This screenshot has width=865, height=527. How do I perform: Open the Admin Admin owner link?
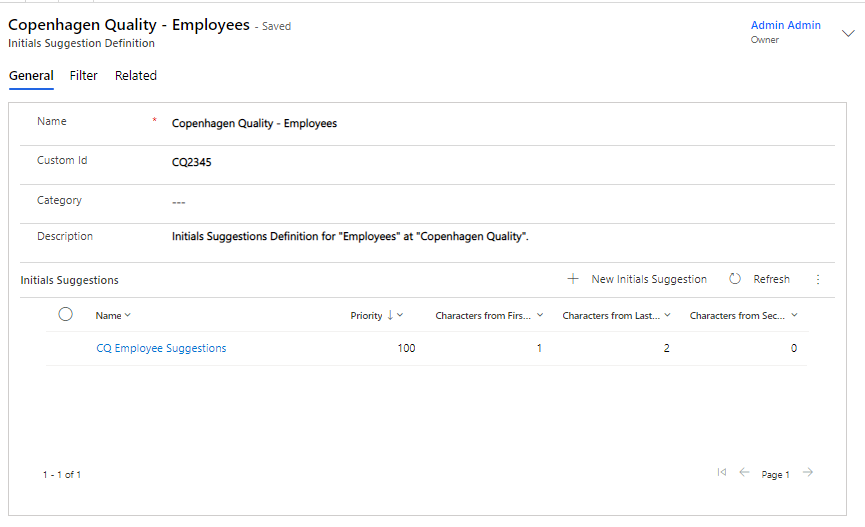pyautogui.click(x=785, y=25)
